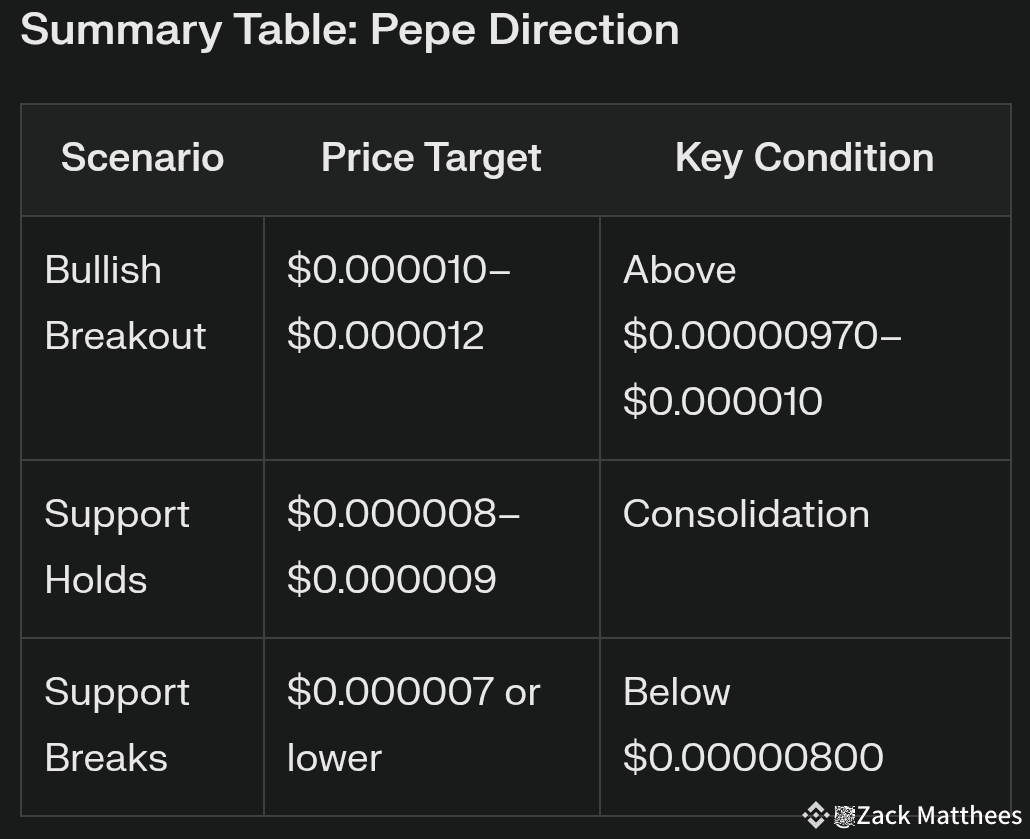Click the $0.000008–$0.000009 price target cell
Screen dimensions: 1030x839
pyautogui.click(x=402, y=546)
